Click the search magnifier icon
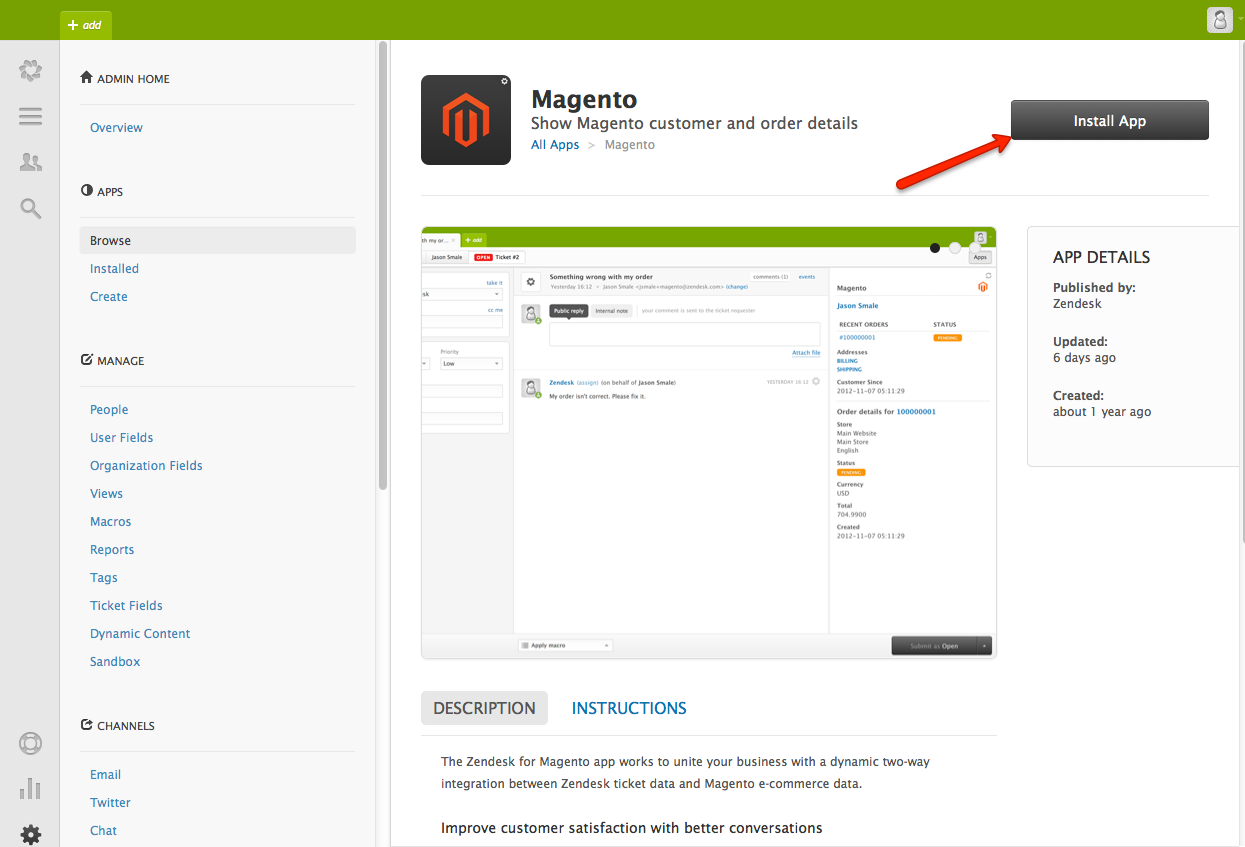1245x847 pixels. 30,208
